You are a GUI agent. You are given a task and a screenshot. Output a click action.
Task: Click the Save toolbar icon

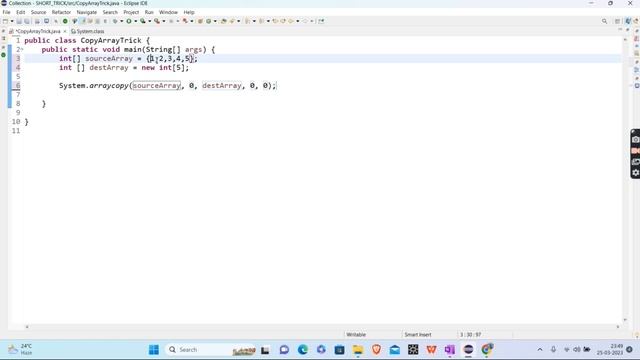tap(19, 21)
